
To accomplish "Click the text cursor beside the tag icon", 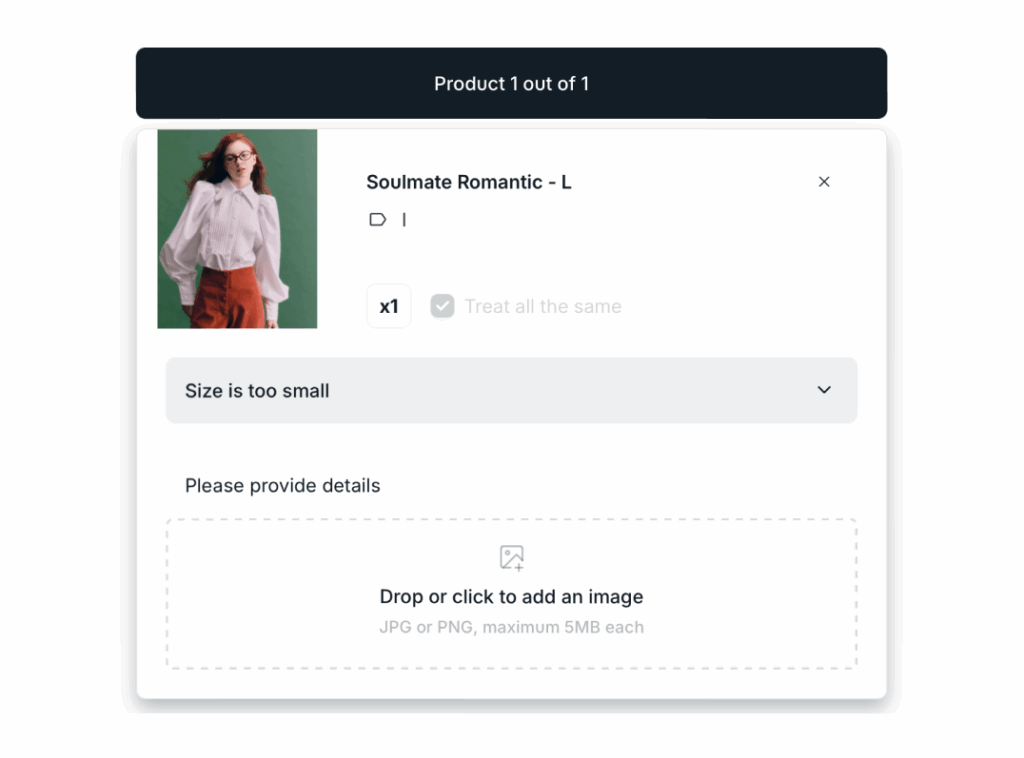I will [x=404, y=219].
